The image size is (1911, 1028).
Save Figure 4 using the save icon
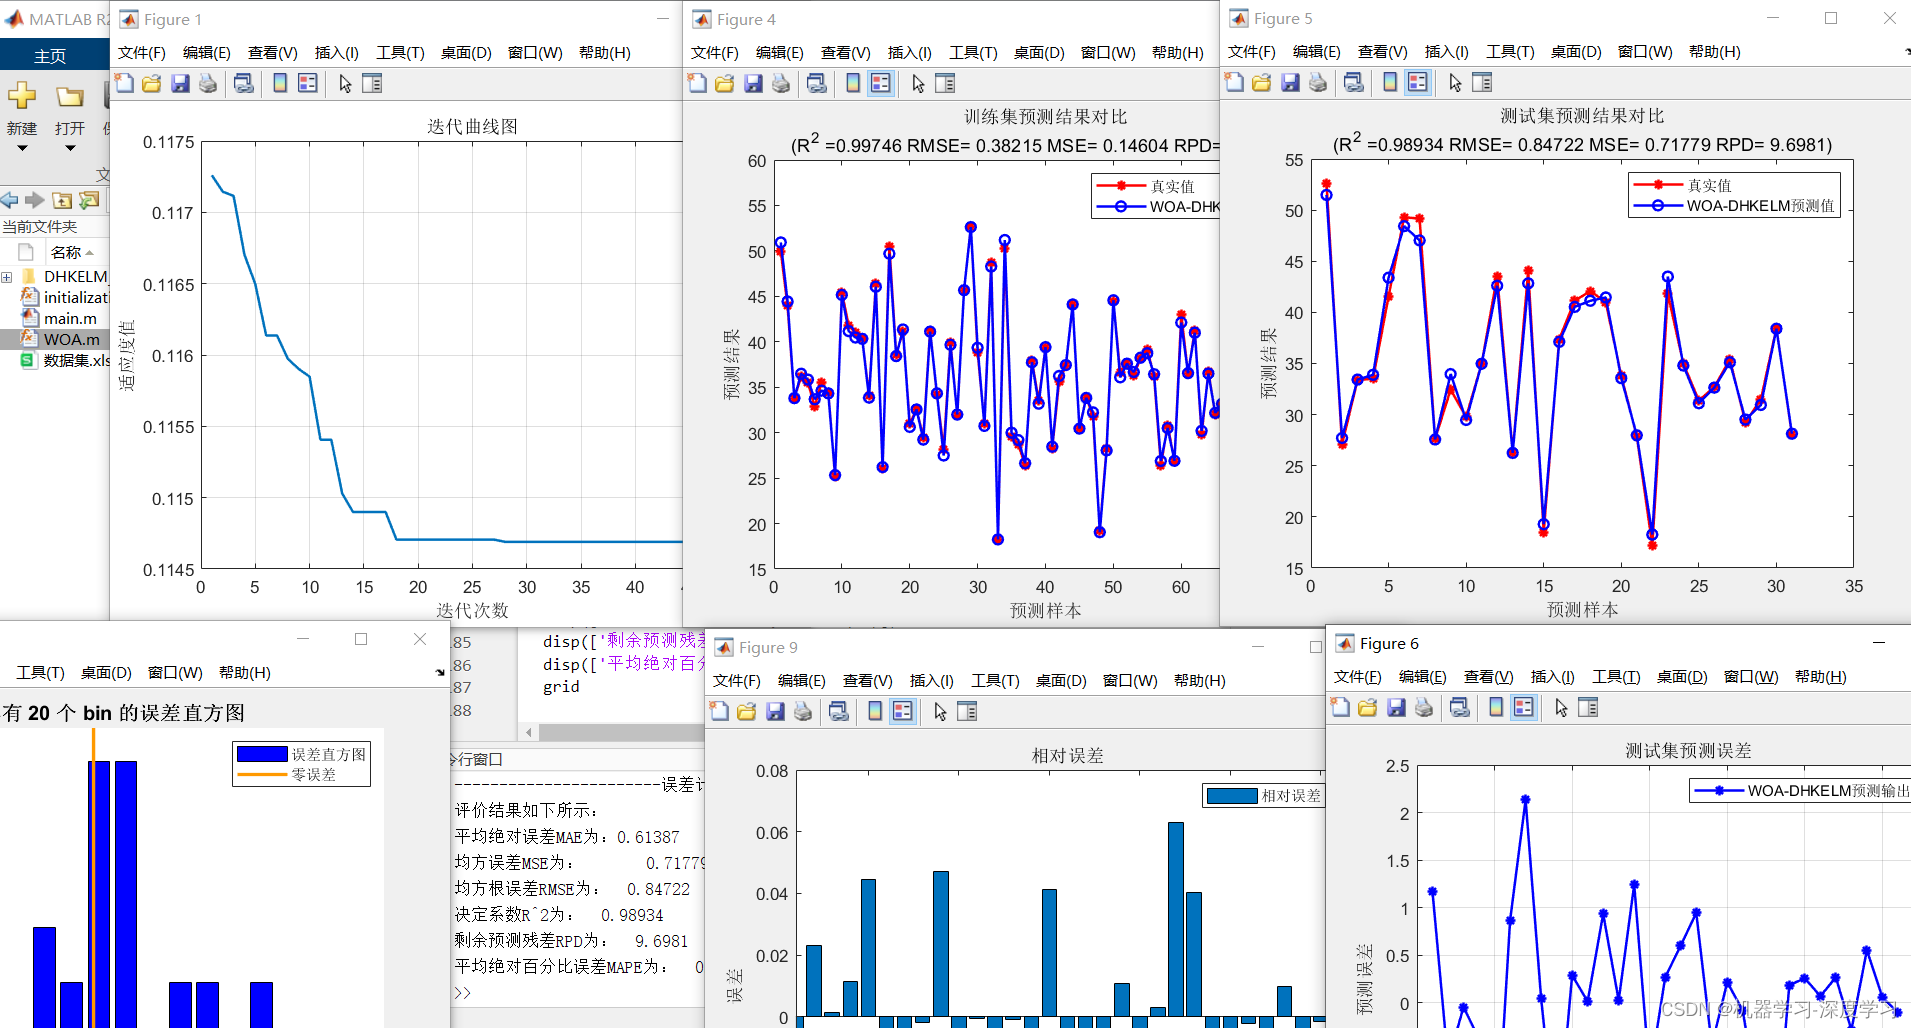753,84
